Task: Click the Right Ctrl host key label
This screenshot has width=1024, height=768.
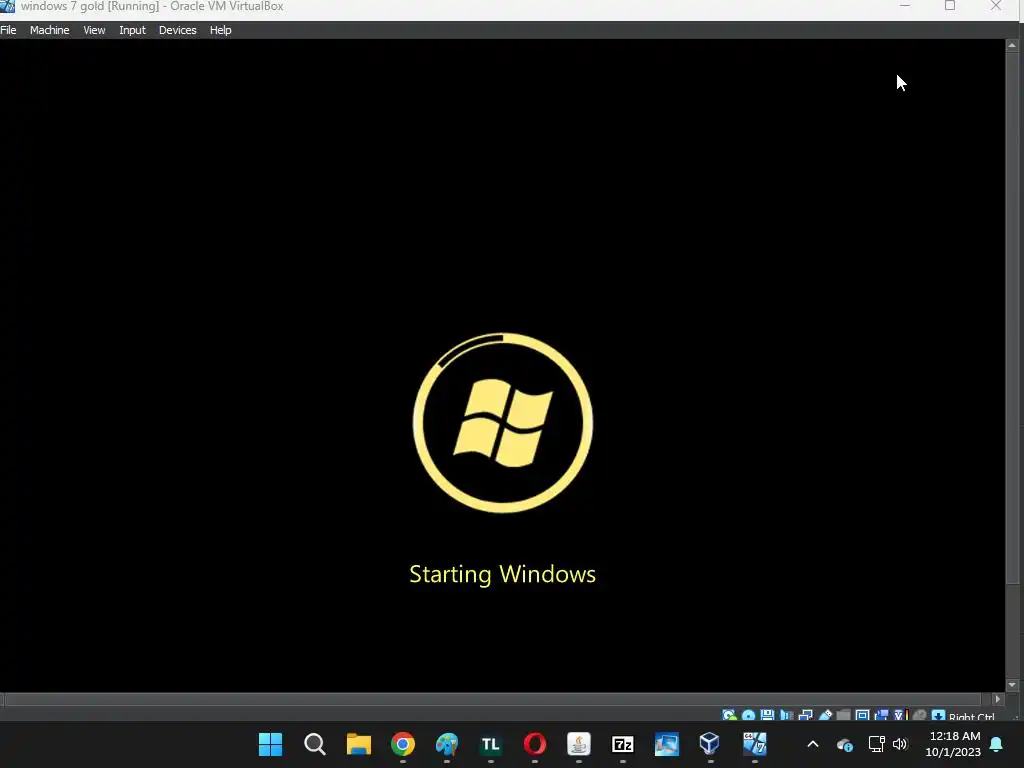Action: (x=972, y=716)
